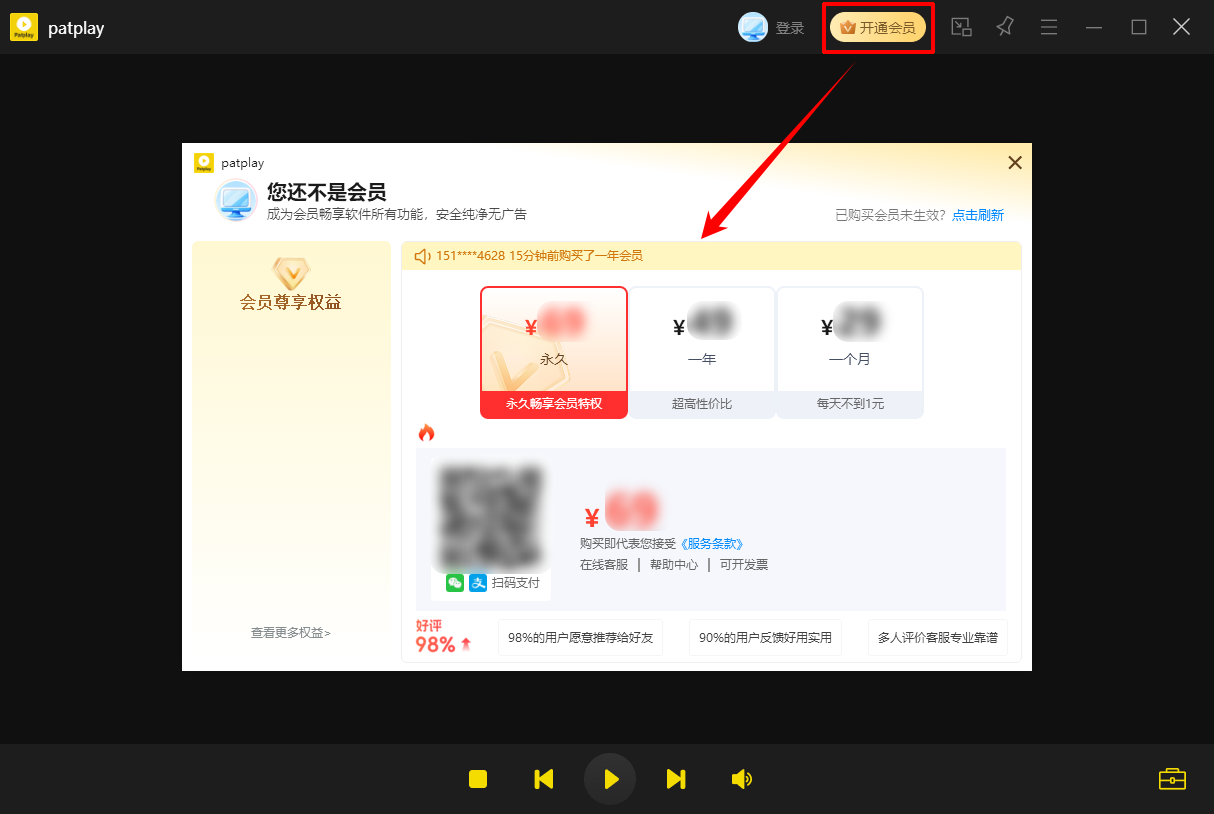This screenshot has height=814, width=1214.
Task: Switch to mini player mode icon
Action: tap(961, 27)
